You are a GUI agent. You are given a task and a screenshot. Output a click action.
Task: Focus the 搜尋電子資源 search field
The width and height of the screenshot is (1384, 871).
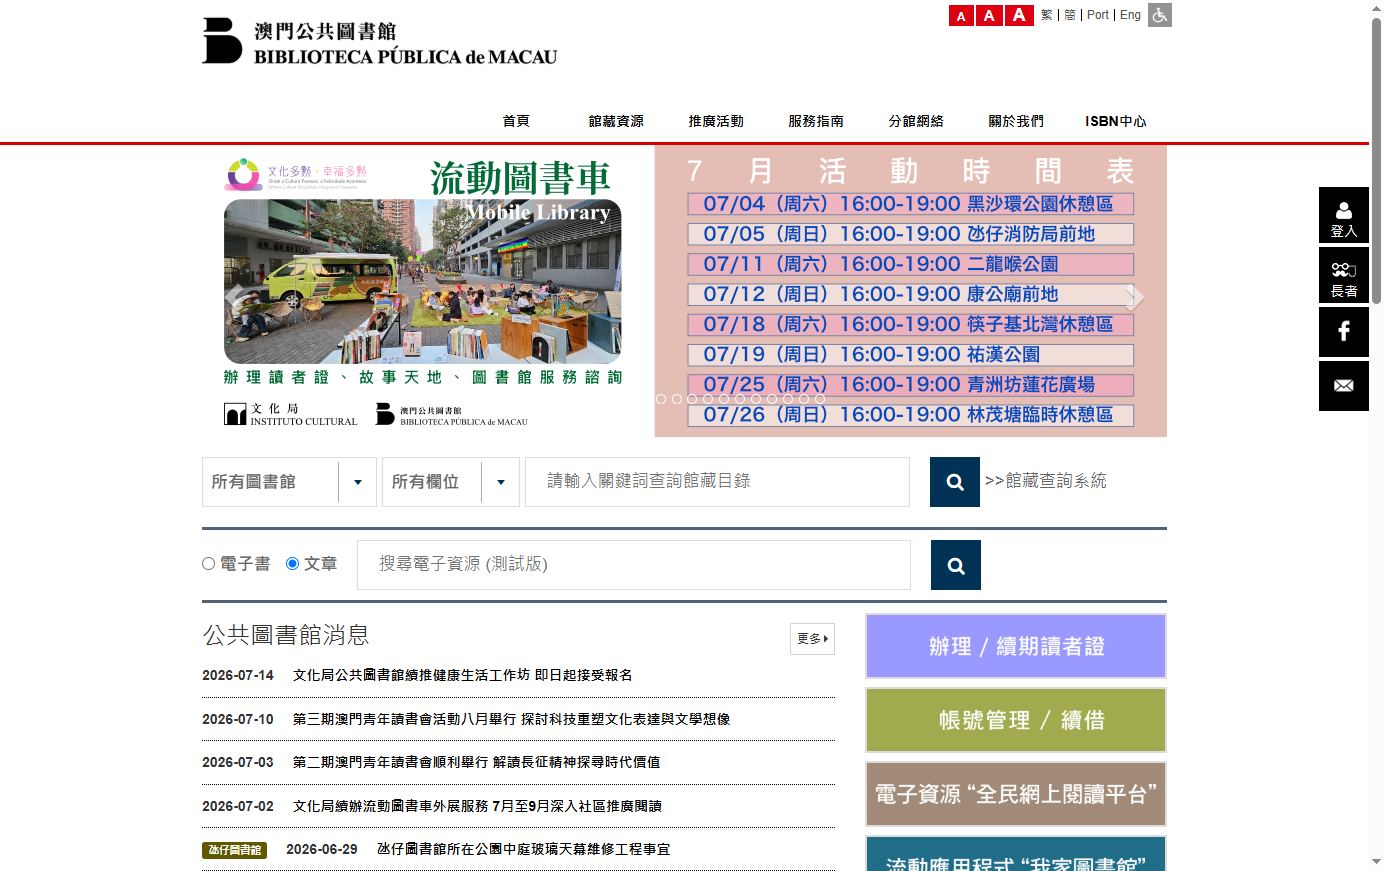[x=634, y=565]
